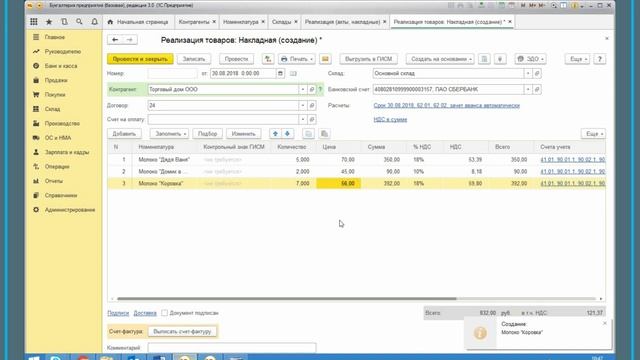Viewport: 640px width, 360px height.
Task: Focus the Комментарий input field
Action: pyautogui.click(x=232, y=348)
